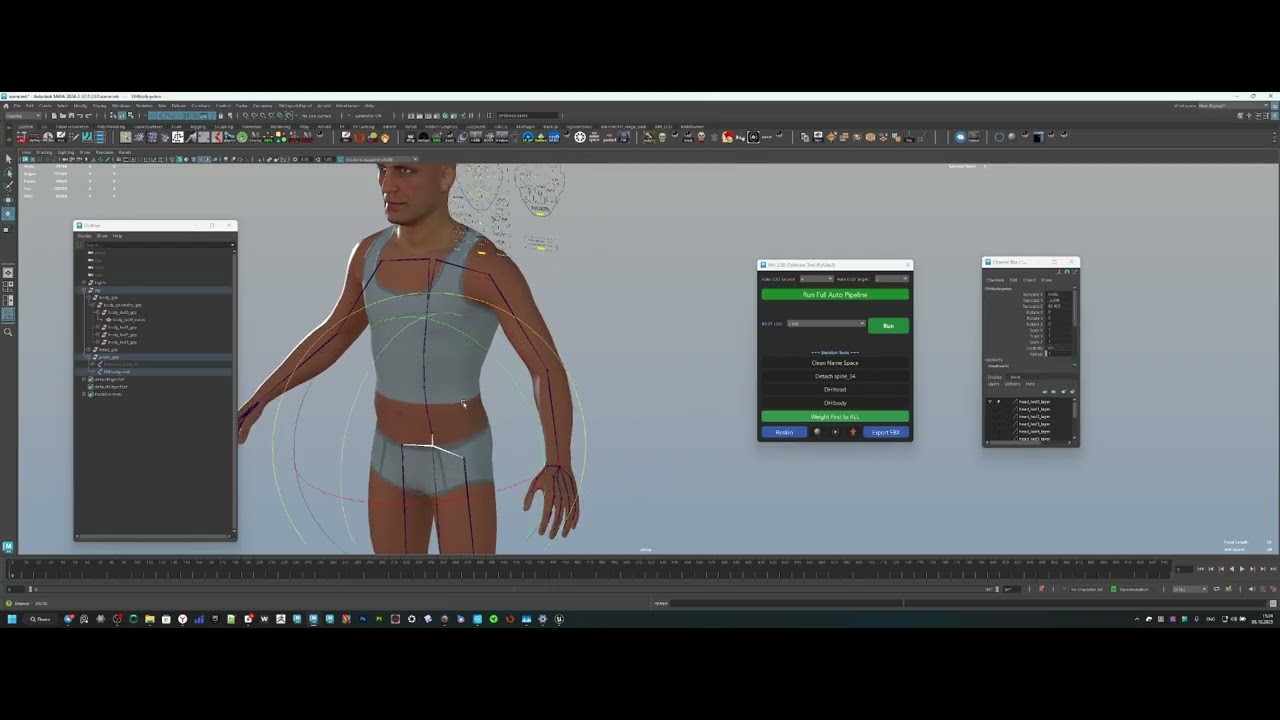Switch to single-pane viewport layout

tap(8, 272)
